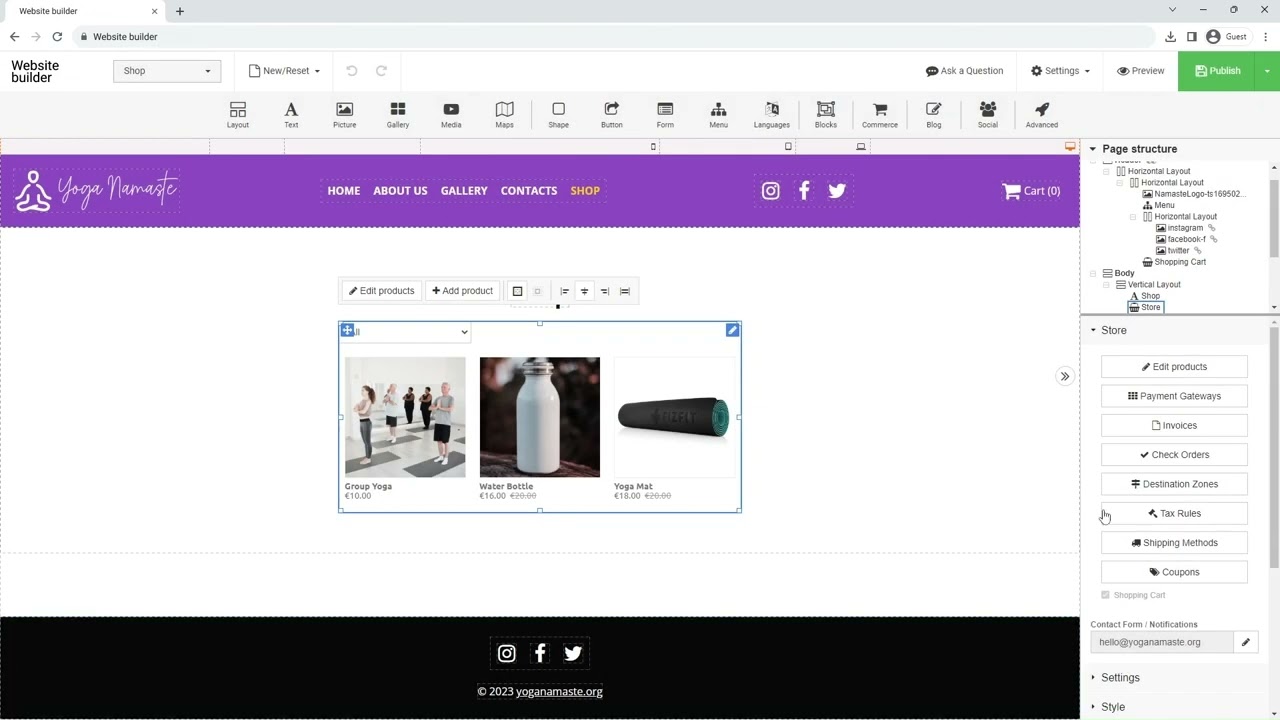This screenshot has height=720, width=1280.
Task: Open Shipping Methods settings
Action: (x=1174, y=543)
